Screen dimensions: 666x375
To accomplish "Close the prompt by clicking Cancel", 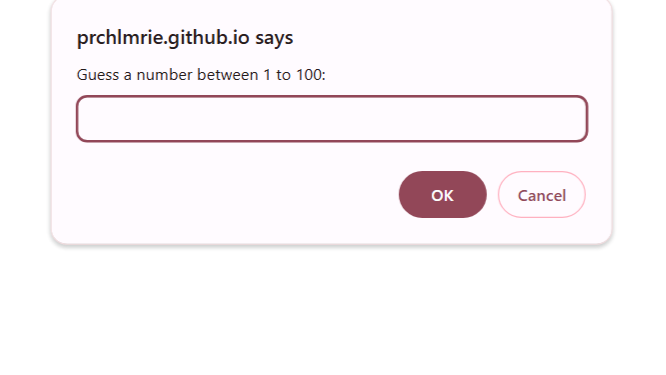I will [x=542, y=195].
